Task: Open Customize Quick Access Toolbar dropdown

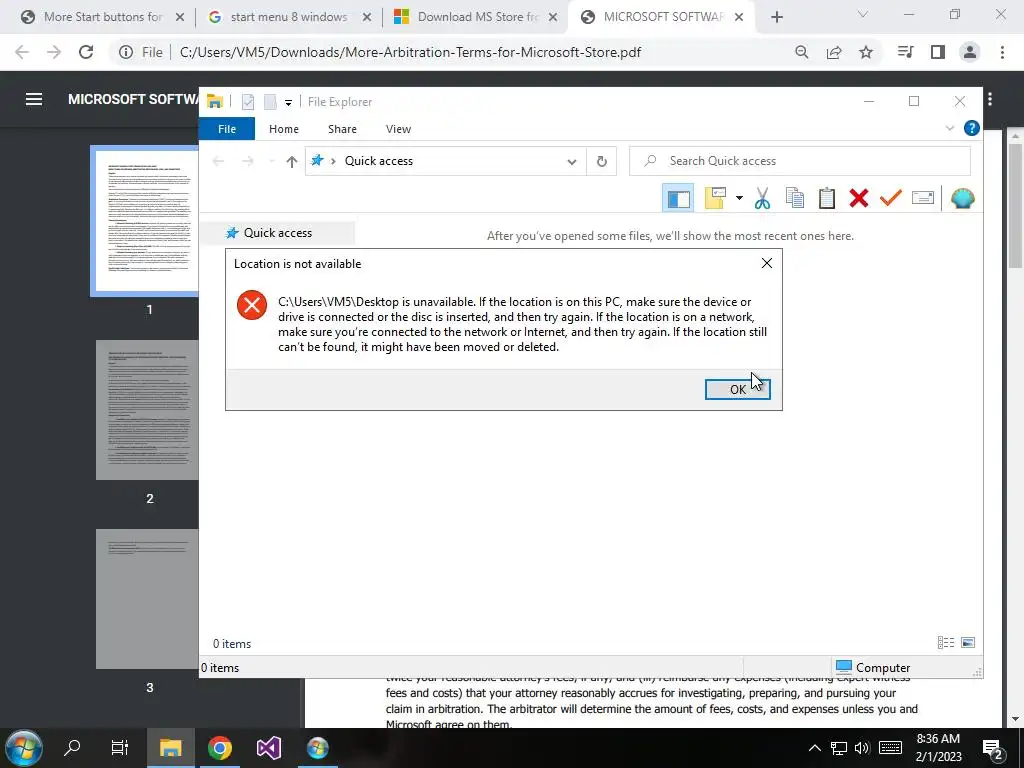Action: coord(288,103)
